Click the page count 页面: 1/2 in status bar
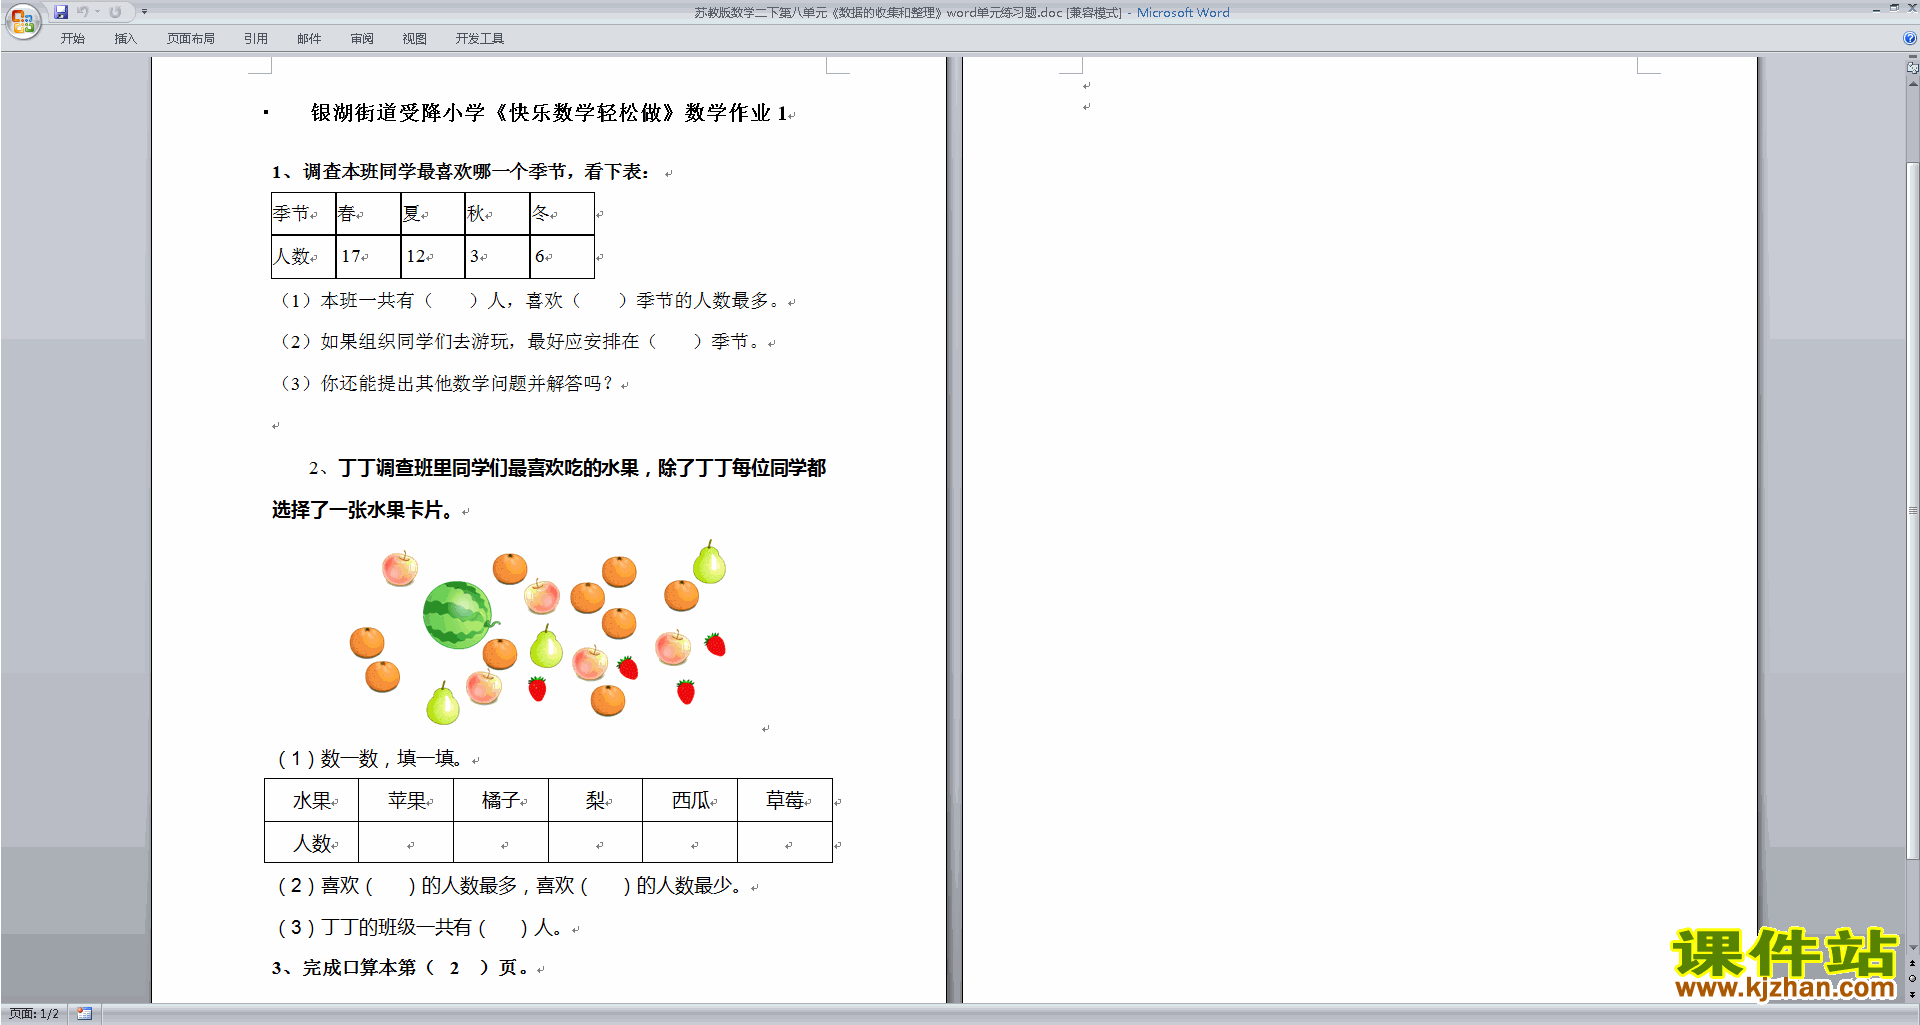 pyautogui.click(x=34, y=1014)
